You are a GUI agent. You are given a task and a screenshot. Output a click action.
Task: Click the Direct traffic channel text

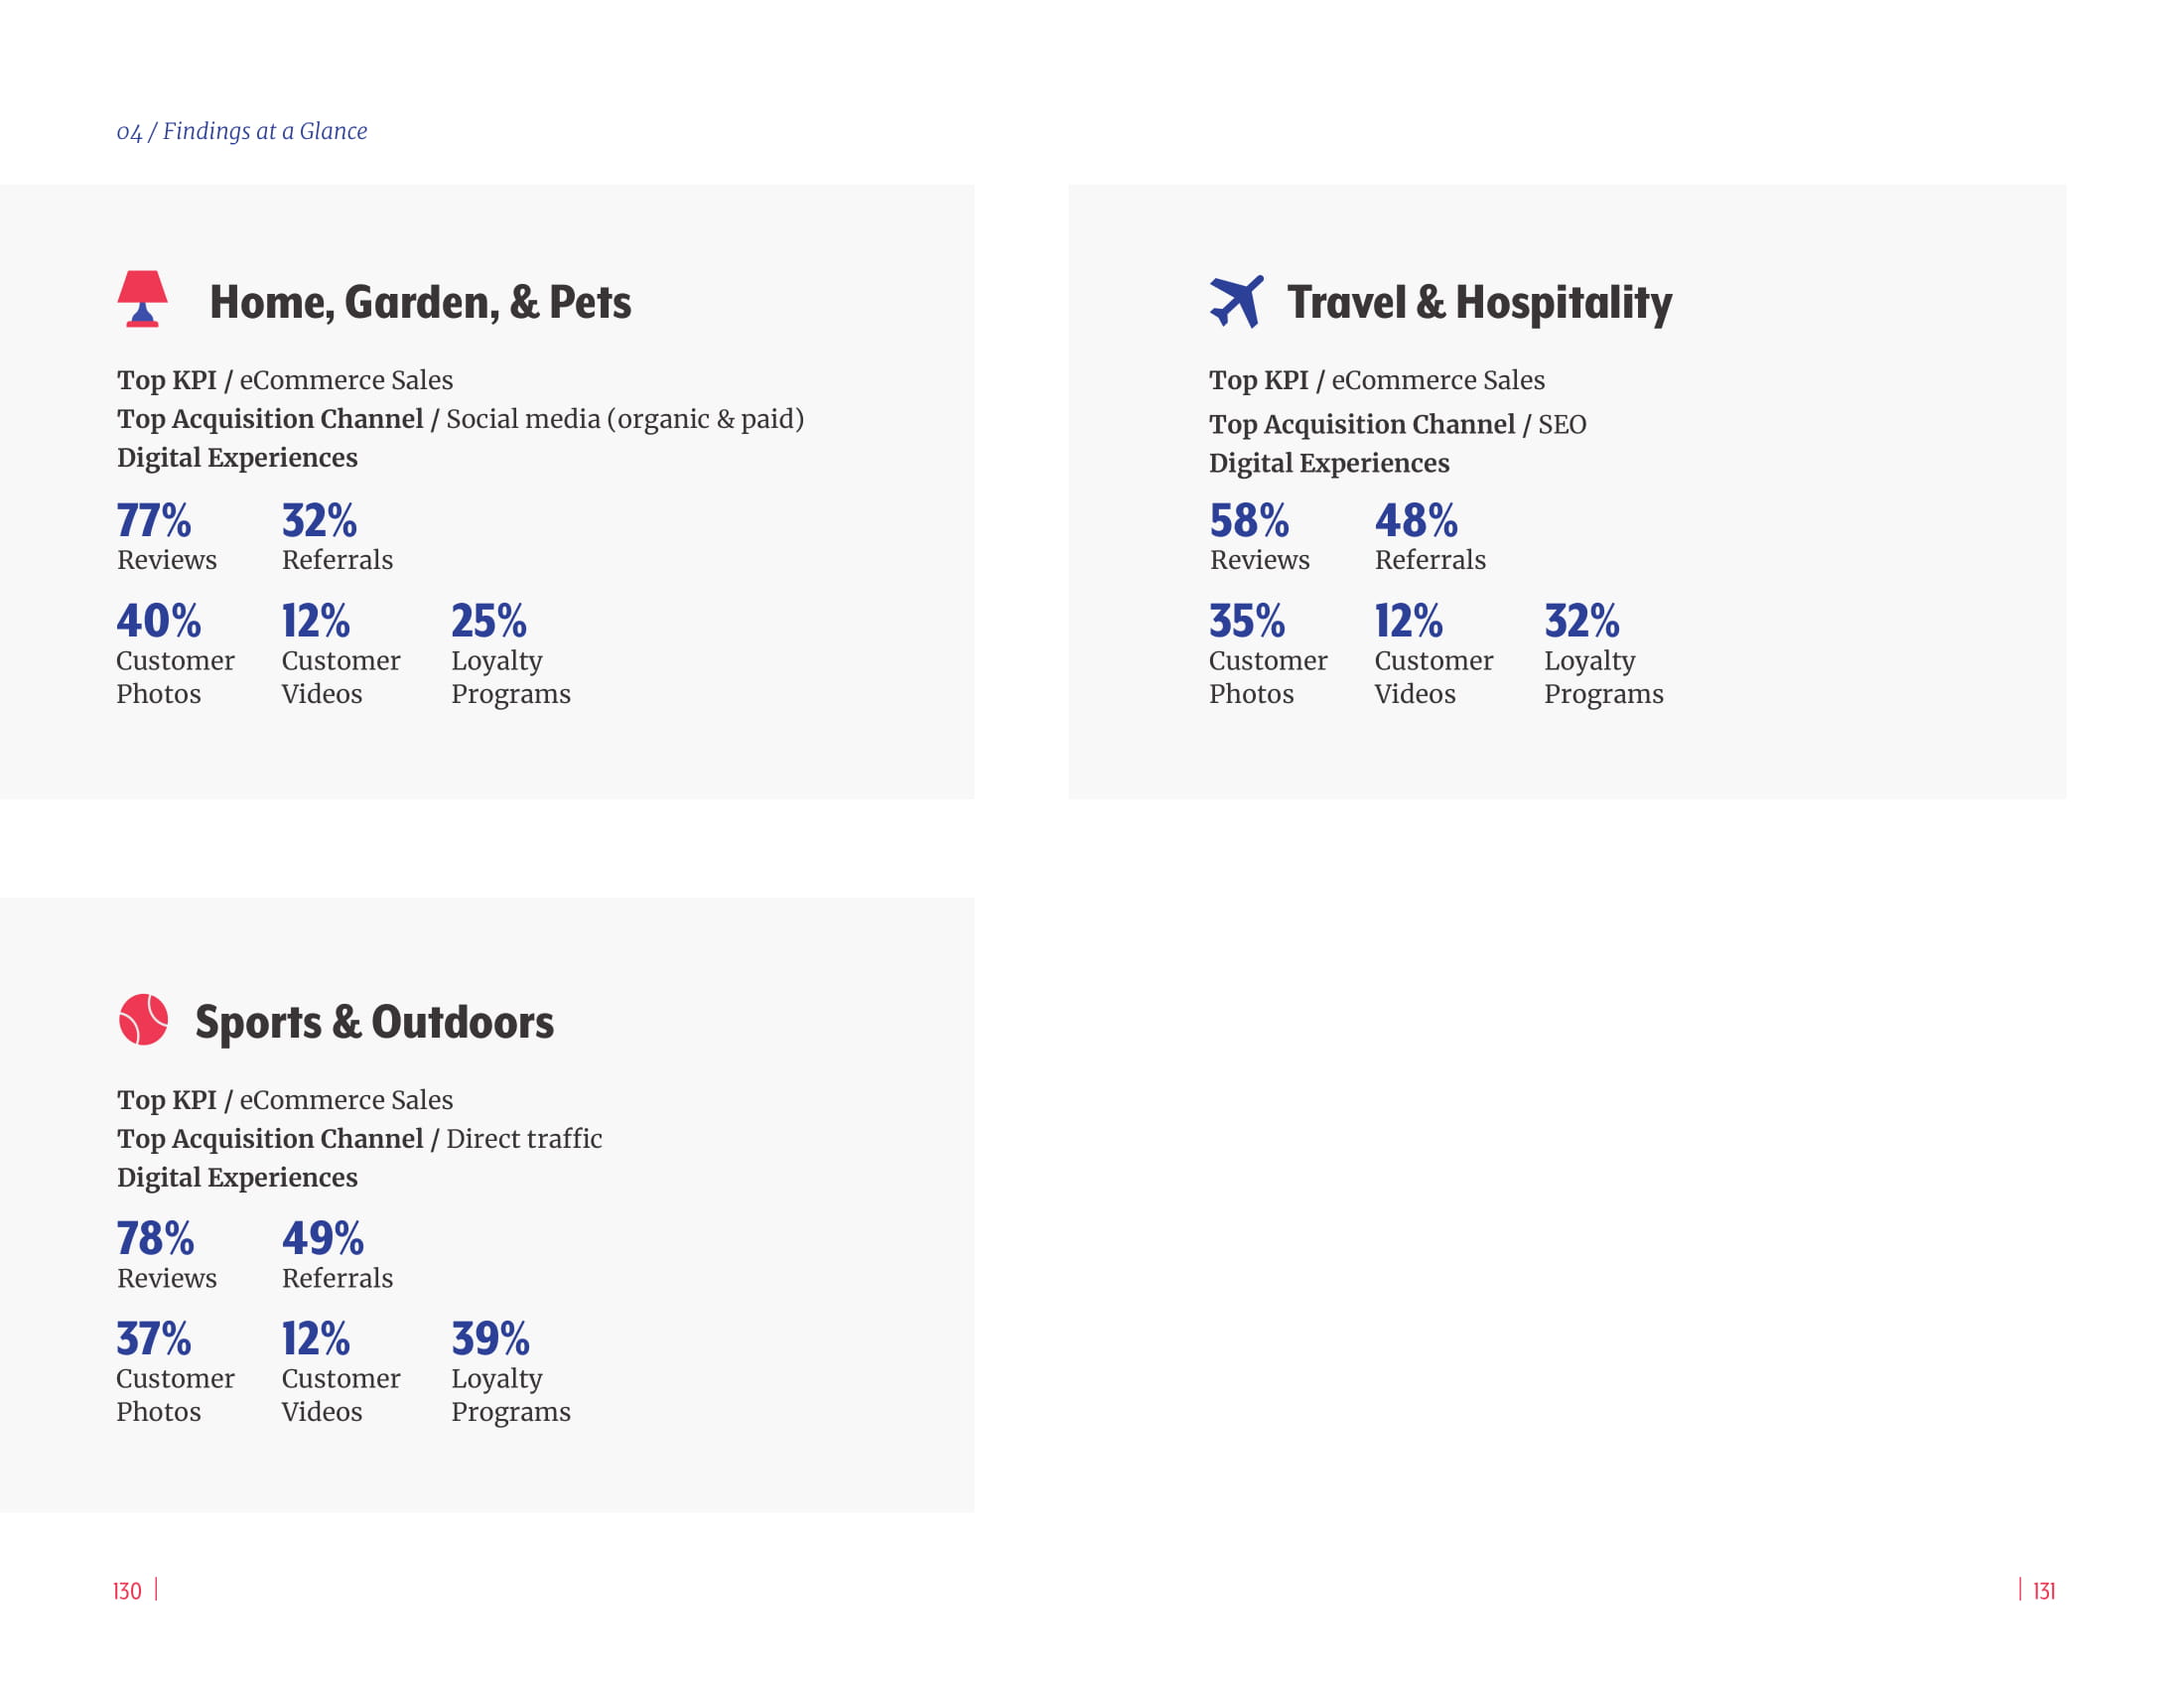coord(523,1138)
